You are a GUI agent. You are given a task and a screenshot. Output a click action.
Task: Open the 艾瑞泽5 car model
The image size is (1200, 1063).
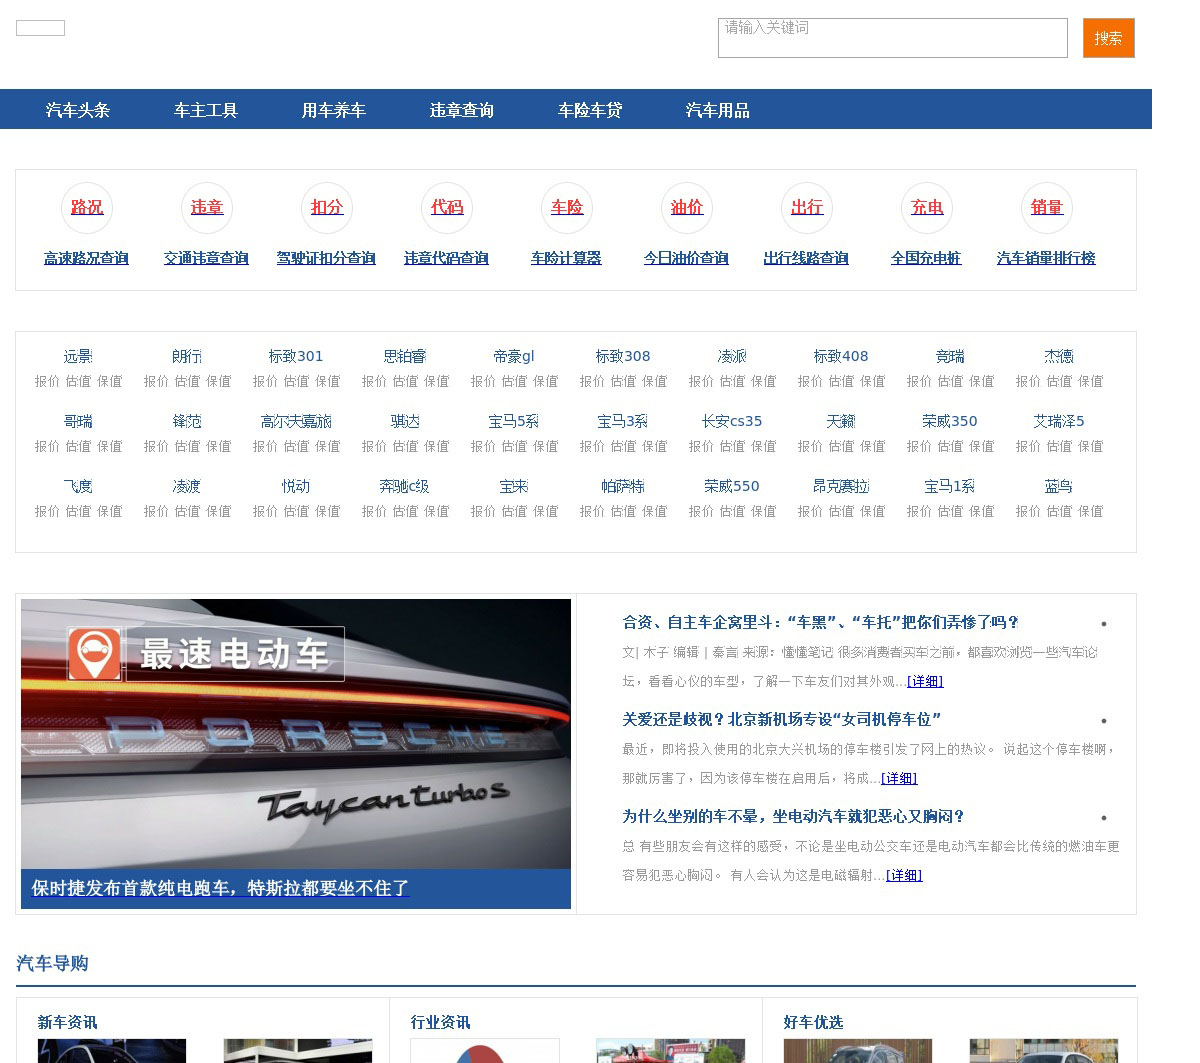tap(1059, 421)
